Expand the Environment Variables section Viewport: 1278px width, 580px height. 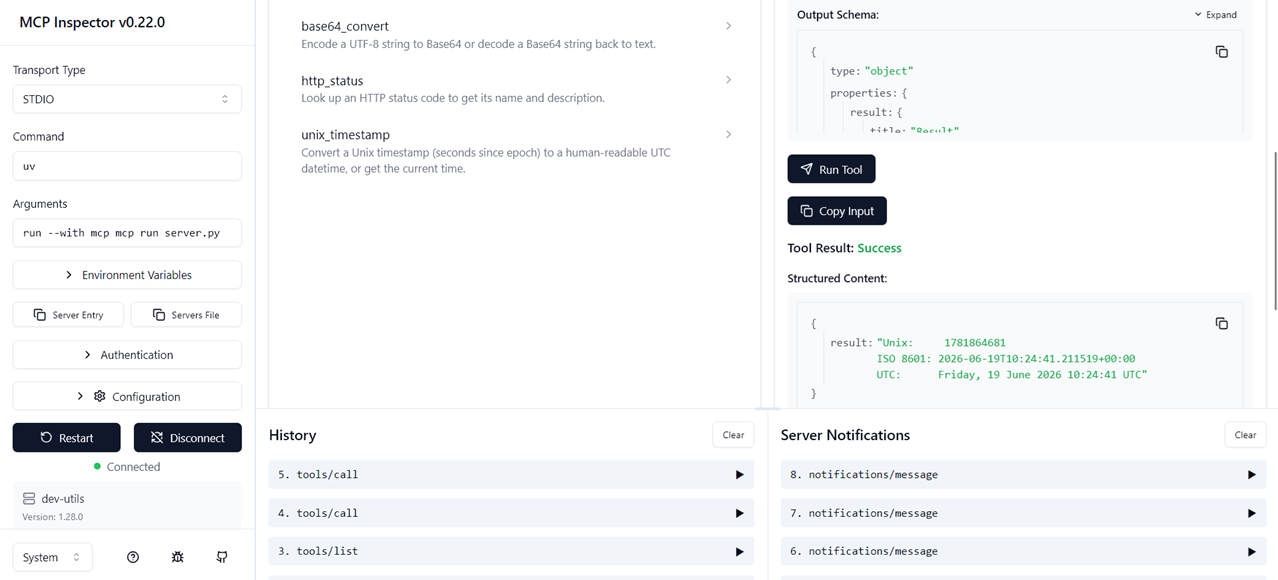127,275
